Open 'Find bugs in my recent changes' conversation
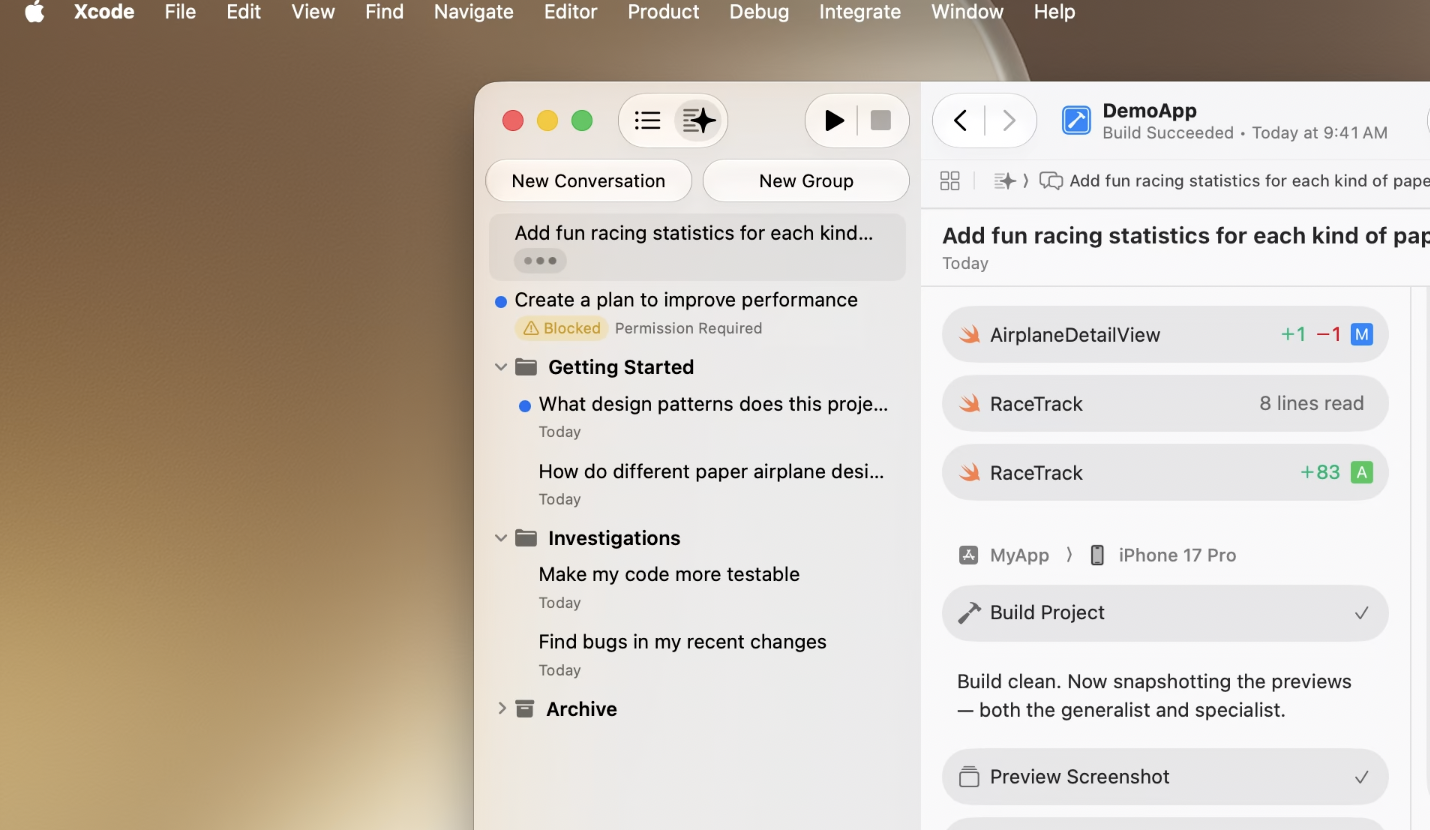 [x=697, y=654]
